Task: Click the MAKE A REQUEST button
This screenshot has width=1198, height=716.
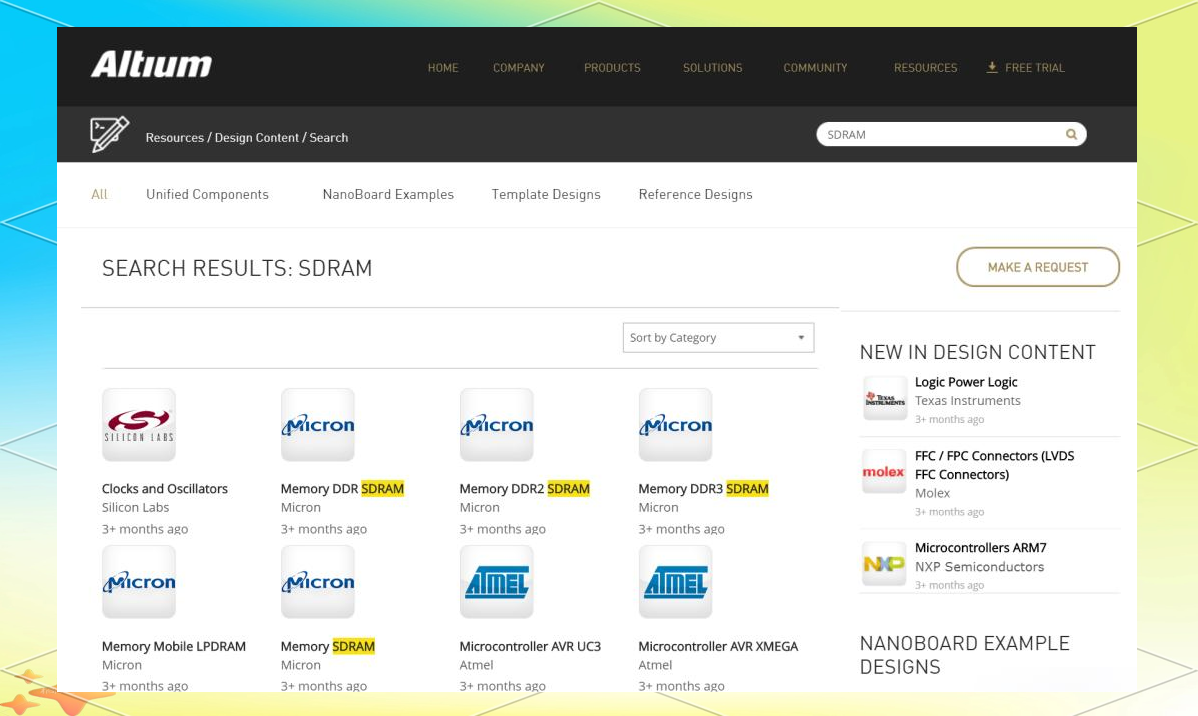Action: (1038, 267)
